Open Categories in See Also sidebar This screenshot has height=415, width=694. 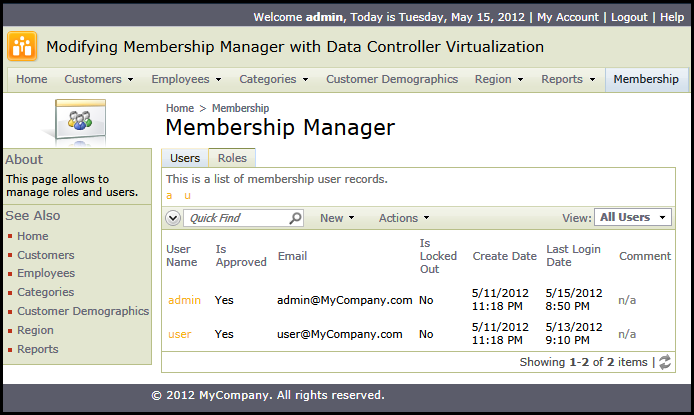[46, 292]
